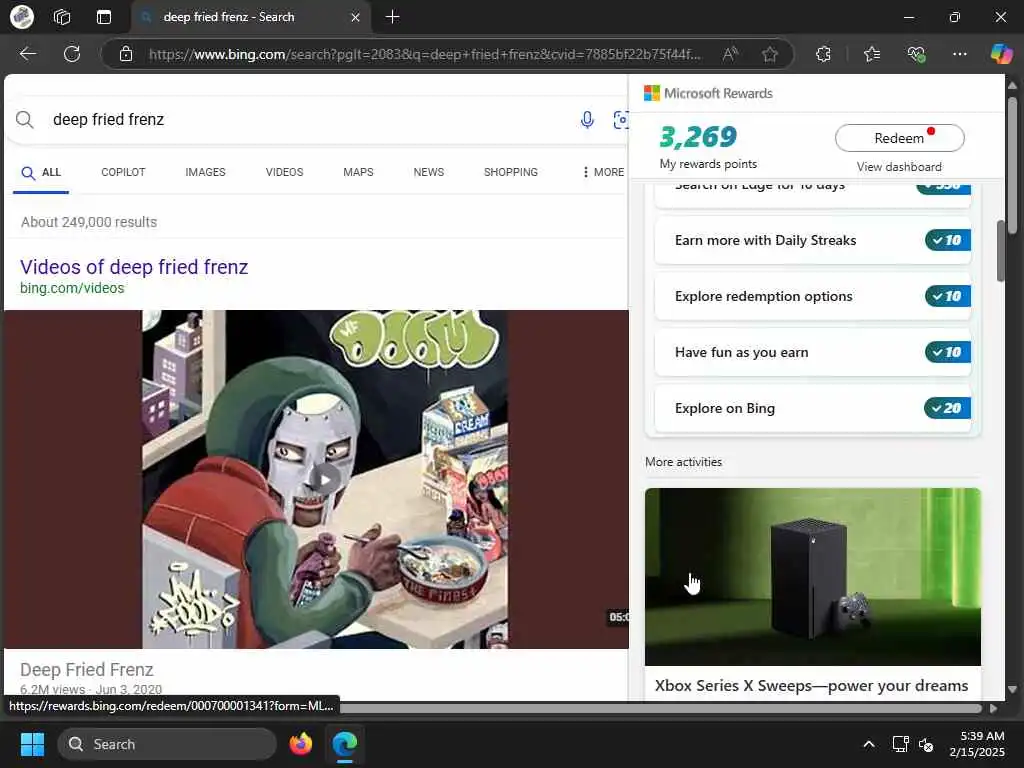Open the Extensions puzzle icon
Screen dimensions: 1024x768
(x=824, y=54)
